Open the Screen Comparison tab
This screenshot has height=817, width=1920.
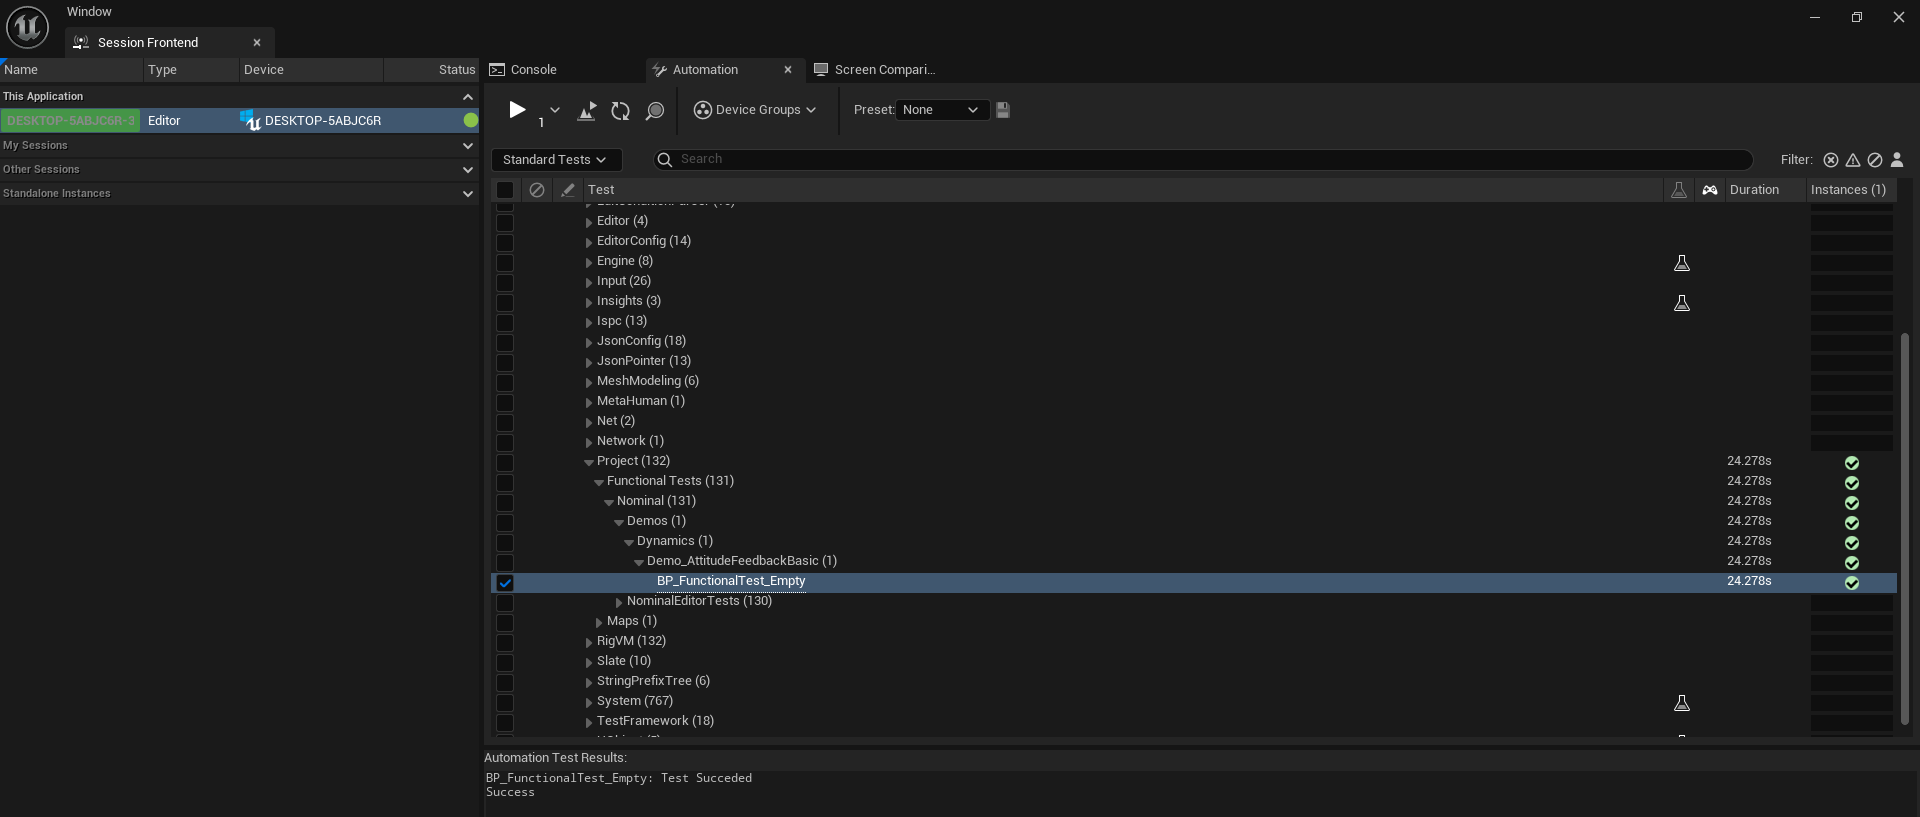pyautogui.click(x=874, y=70)
